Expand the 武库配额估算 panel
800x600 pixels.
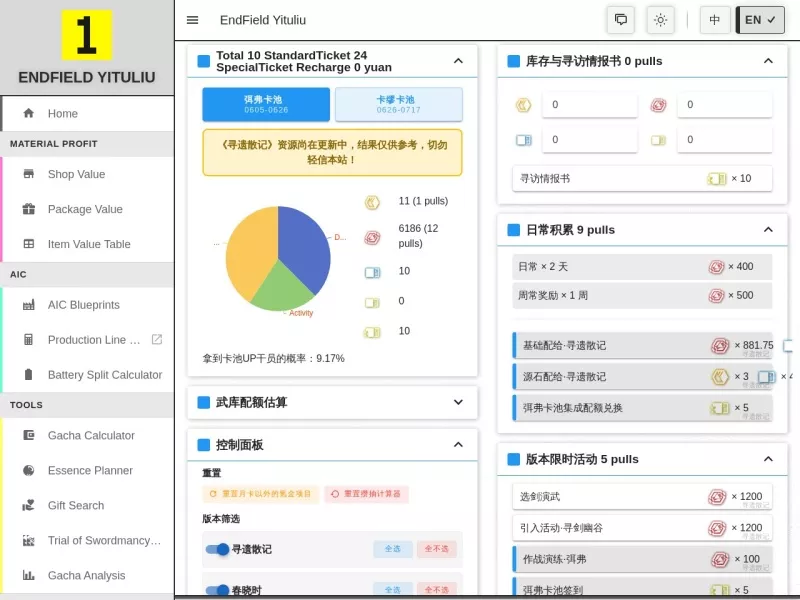[458, 402]
